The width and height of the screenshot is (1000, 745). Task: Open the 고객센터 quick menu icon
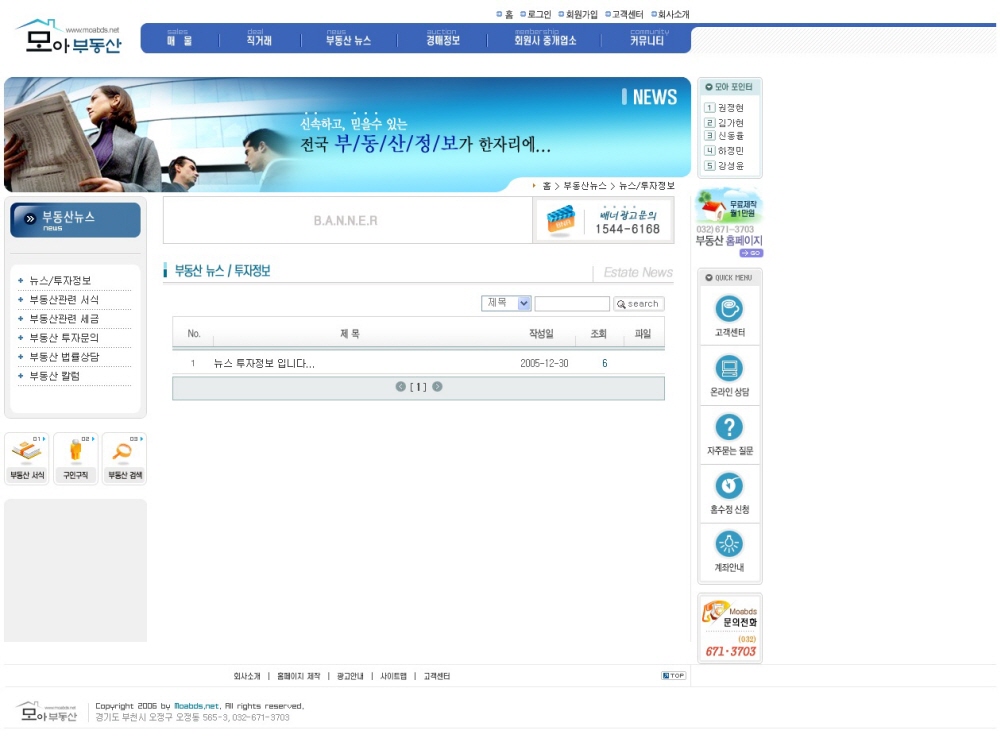click(x=729, y=309)
